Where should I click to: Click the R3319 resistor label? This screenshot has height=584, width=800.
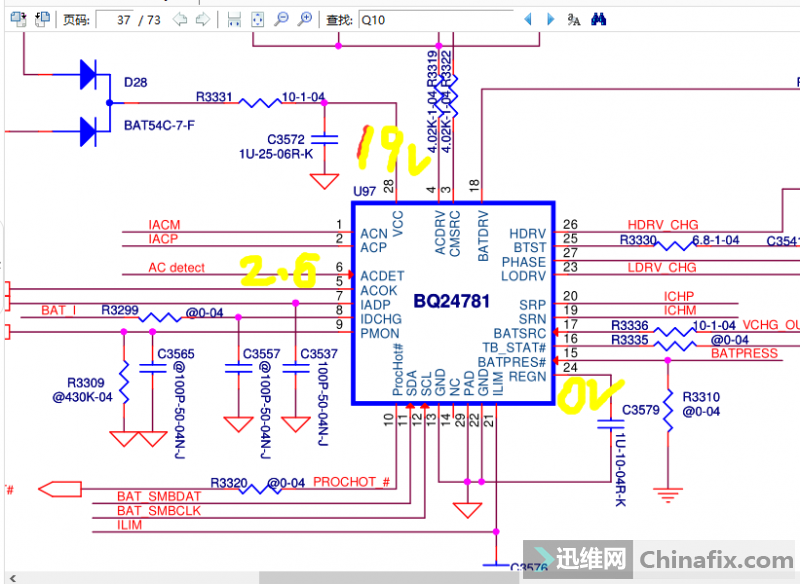(x=433, y=69)
